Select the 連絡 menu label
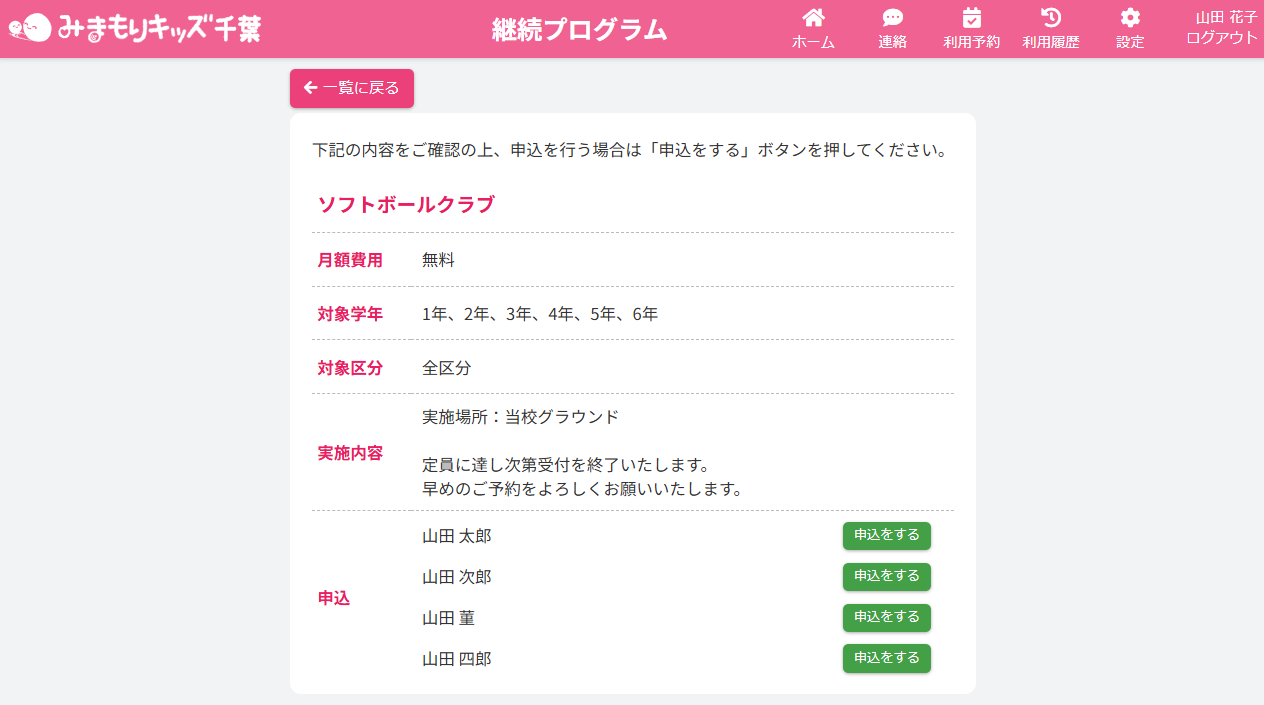Screen dimensions: 1264x705 [892, 42]
